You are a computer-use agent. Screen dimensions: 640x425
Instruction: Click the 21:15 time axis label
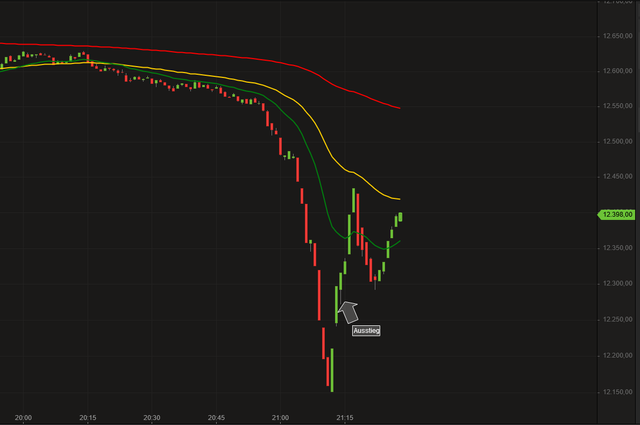click(x=345, y=418)
